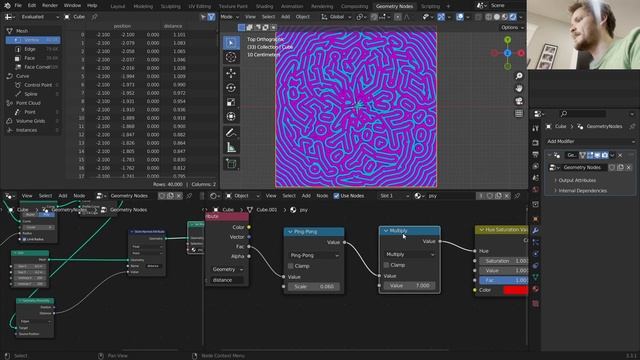Toggle the Use Nodes checkbox
Viewport: 640px width, 360px height.
pyautogui.click(x=336, y=196)
